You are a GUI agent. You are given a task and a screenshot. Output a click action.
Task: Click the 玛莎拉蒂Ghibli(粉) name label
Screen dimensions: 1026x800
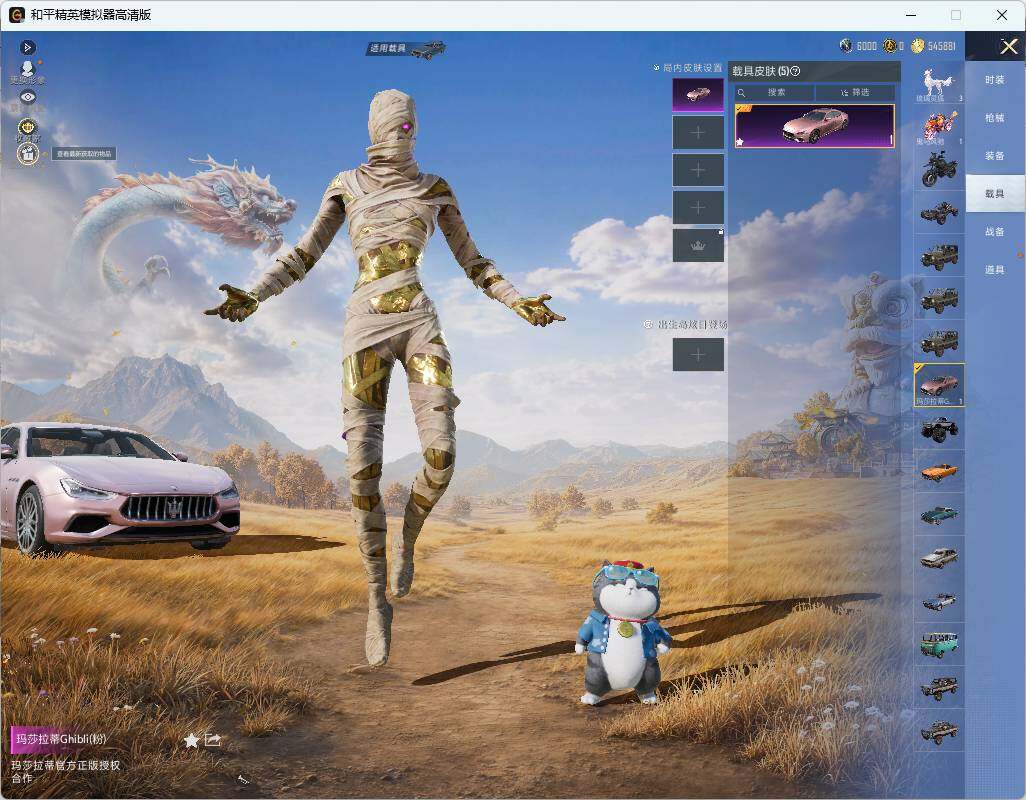pyautogui.click(x=61, y=739)
